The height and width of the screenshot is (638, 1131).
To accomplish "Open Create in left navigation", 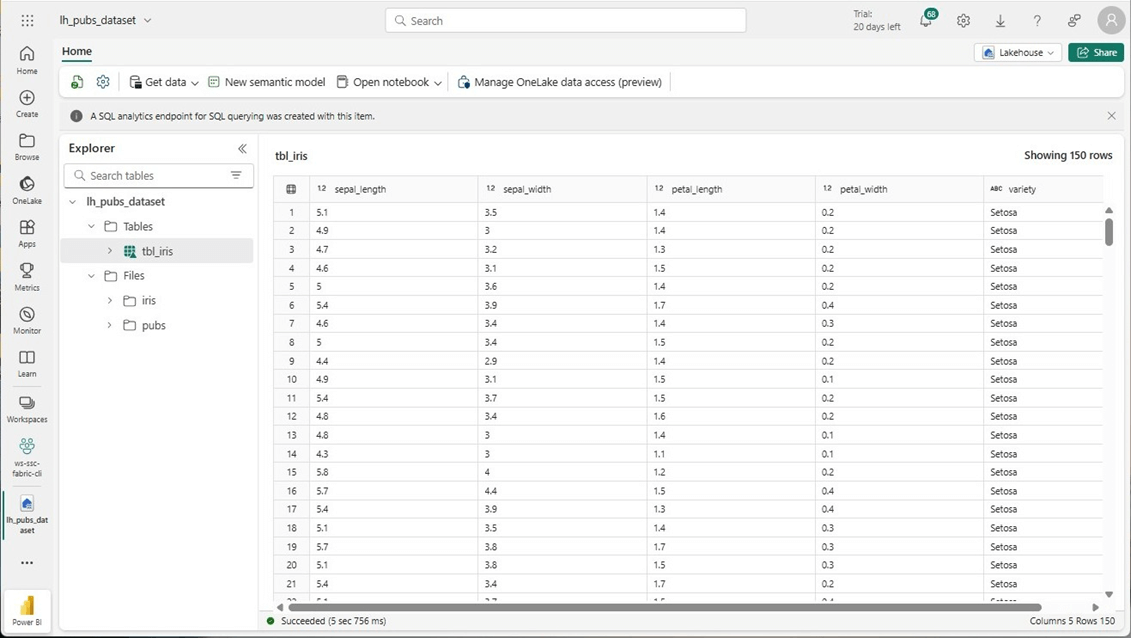I will (x=27, y=104).
